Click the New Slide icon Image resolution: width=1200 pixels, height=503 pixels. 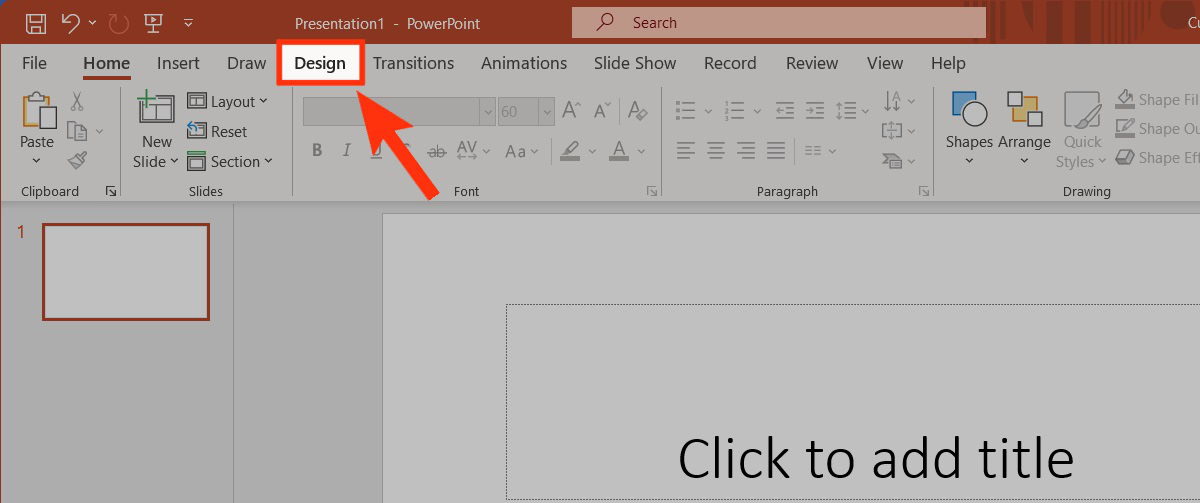(x=157, y=109)
